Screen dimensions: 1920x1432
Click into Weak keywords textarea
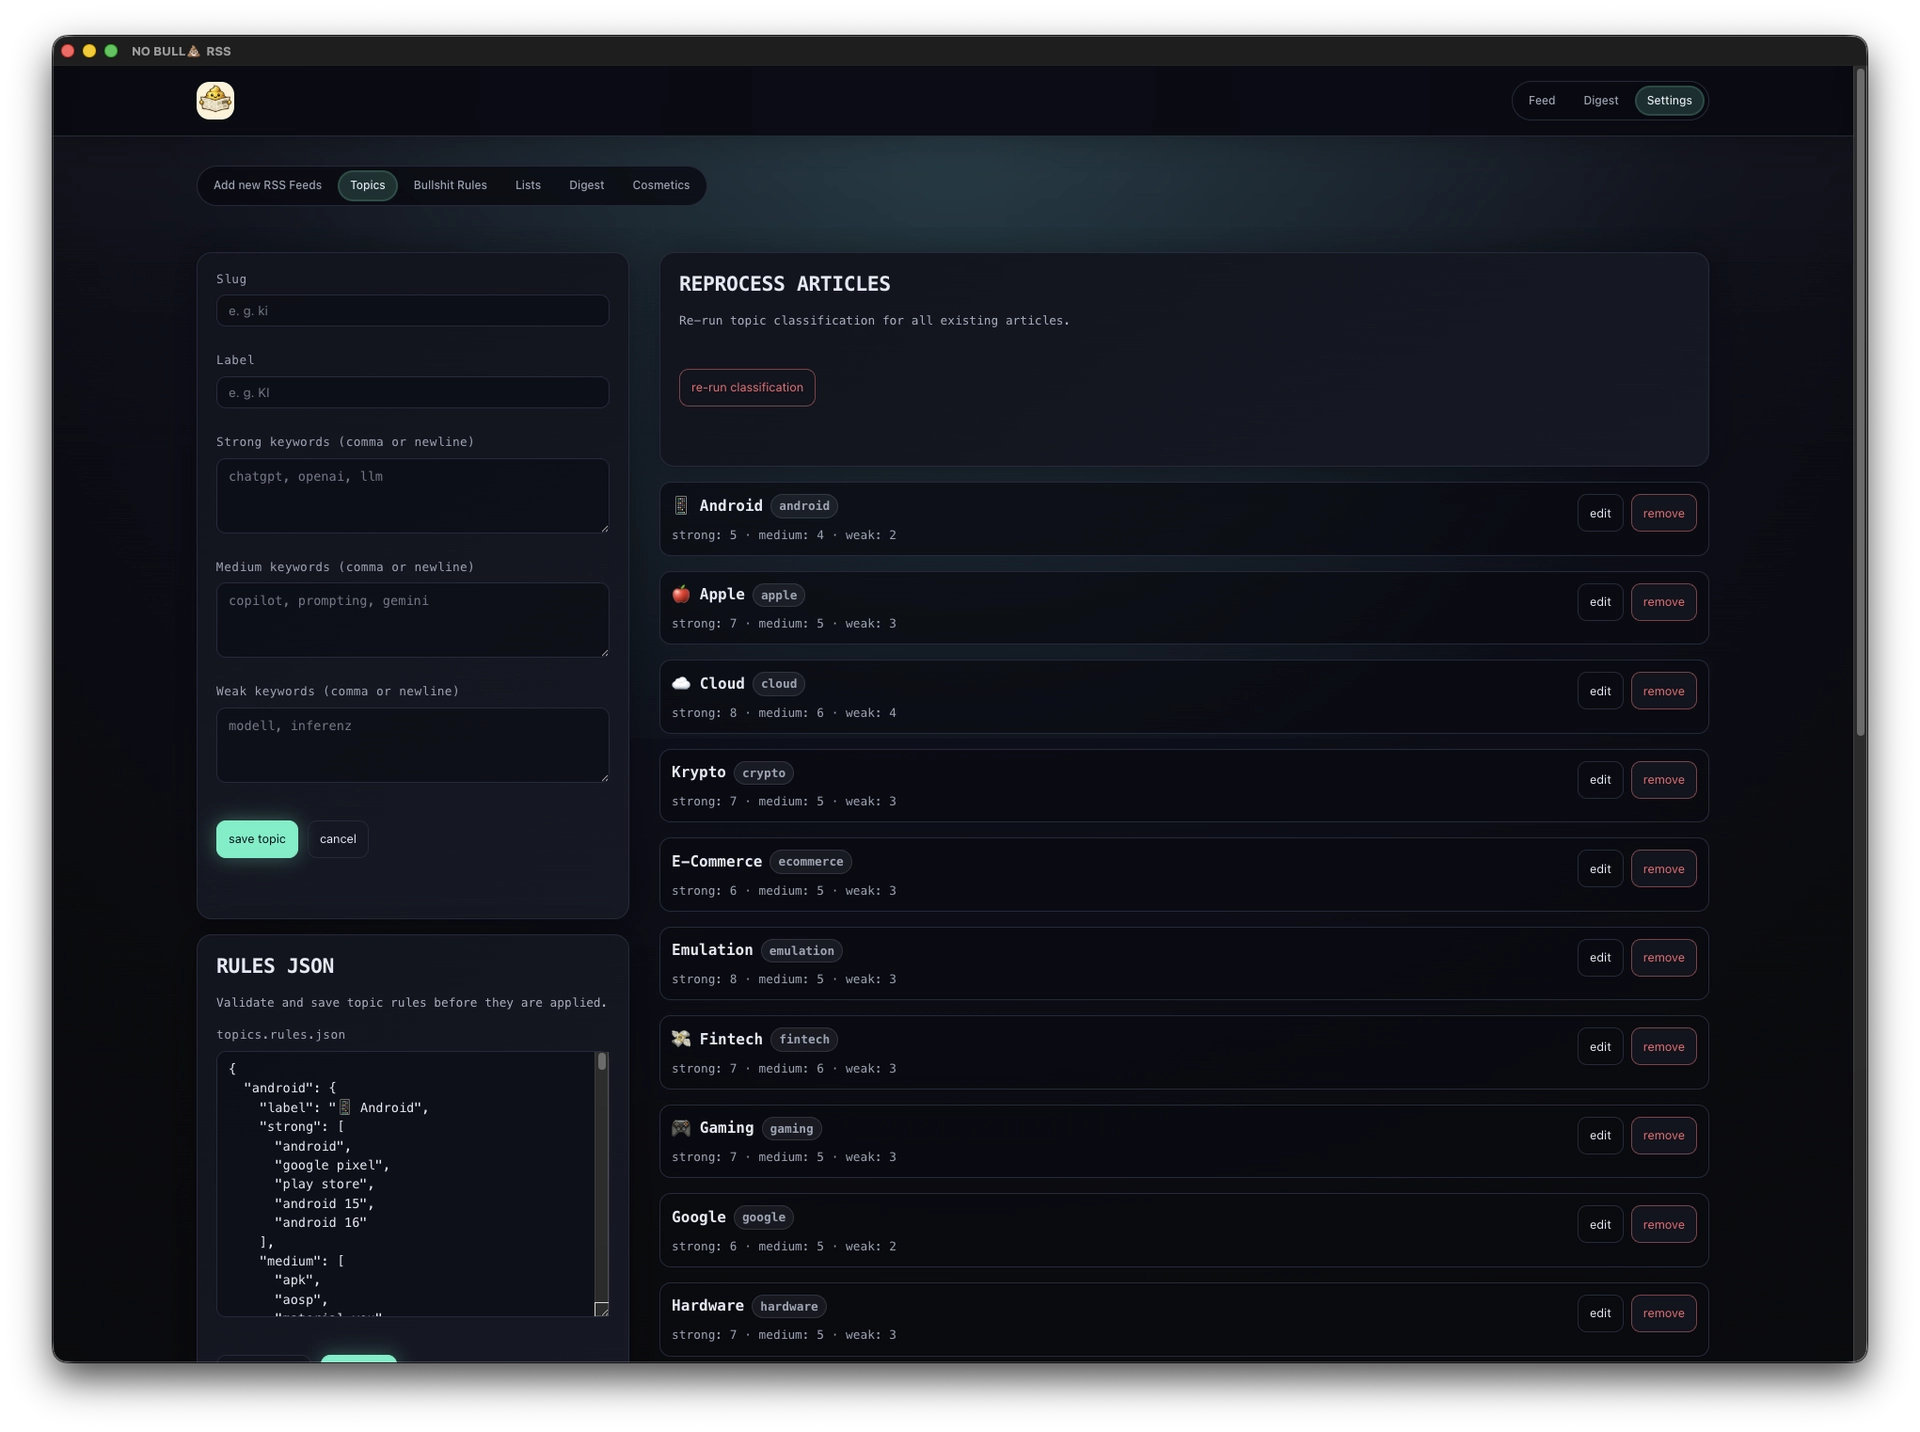pyautogui.click(x=412, y=745)
